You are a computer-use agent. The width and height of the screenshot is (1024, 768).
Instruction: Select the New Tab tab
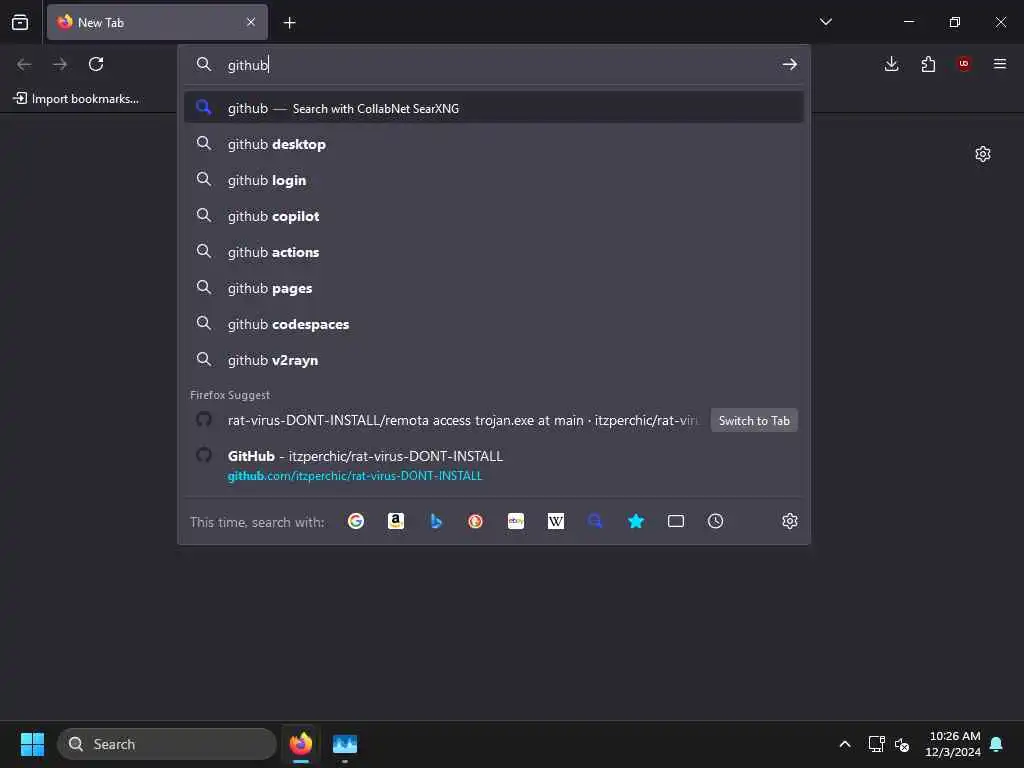click(157, 22)
